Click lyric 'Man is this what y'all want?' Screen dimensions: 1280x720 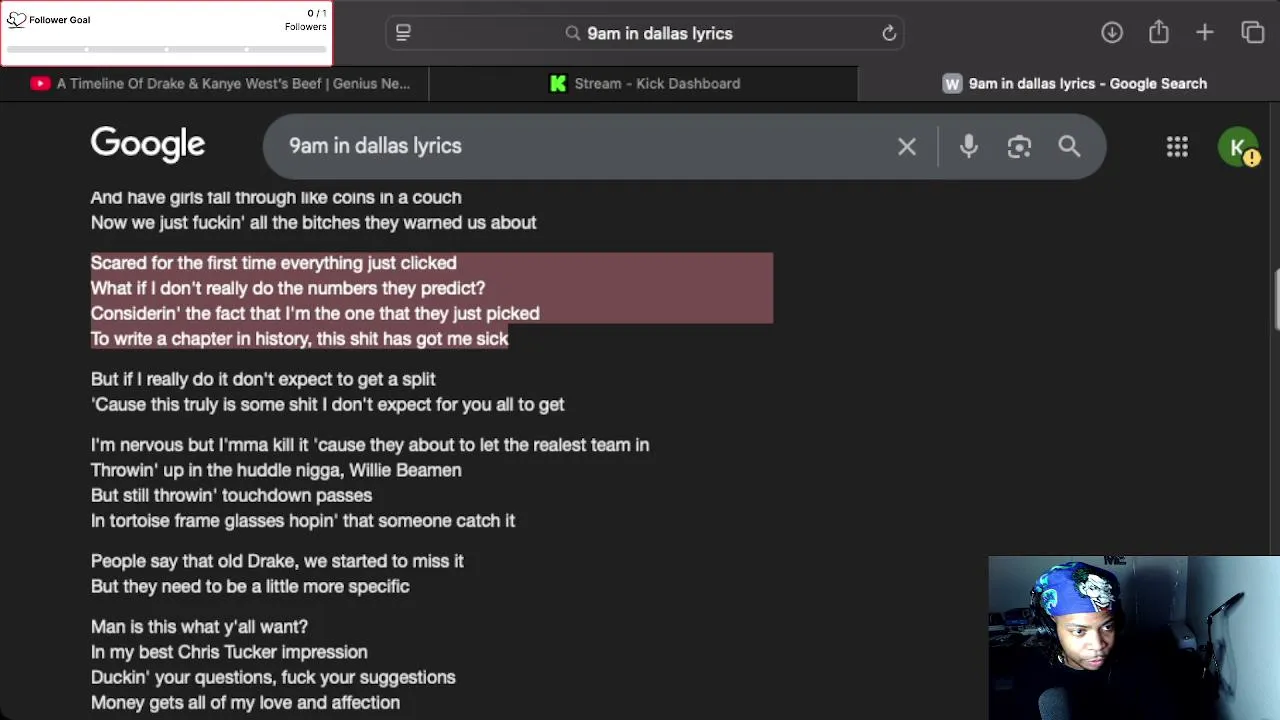(199, 627)
